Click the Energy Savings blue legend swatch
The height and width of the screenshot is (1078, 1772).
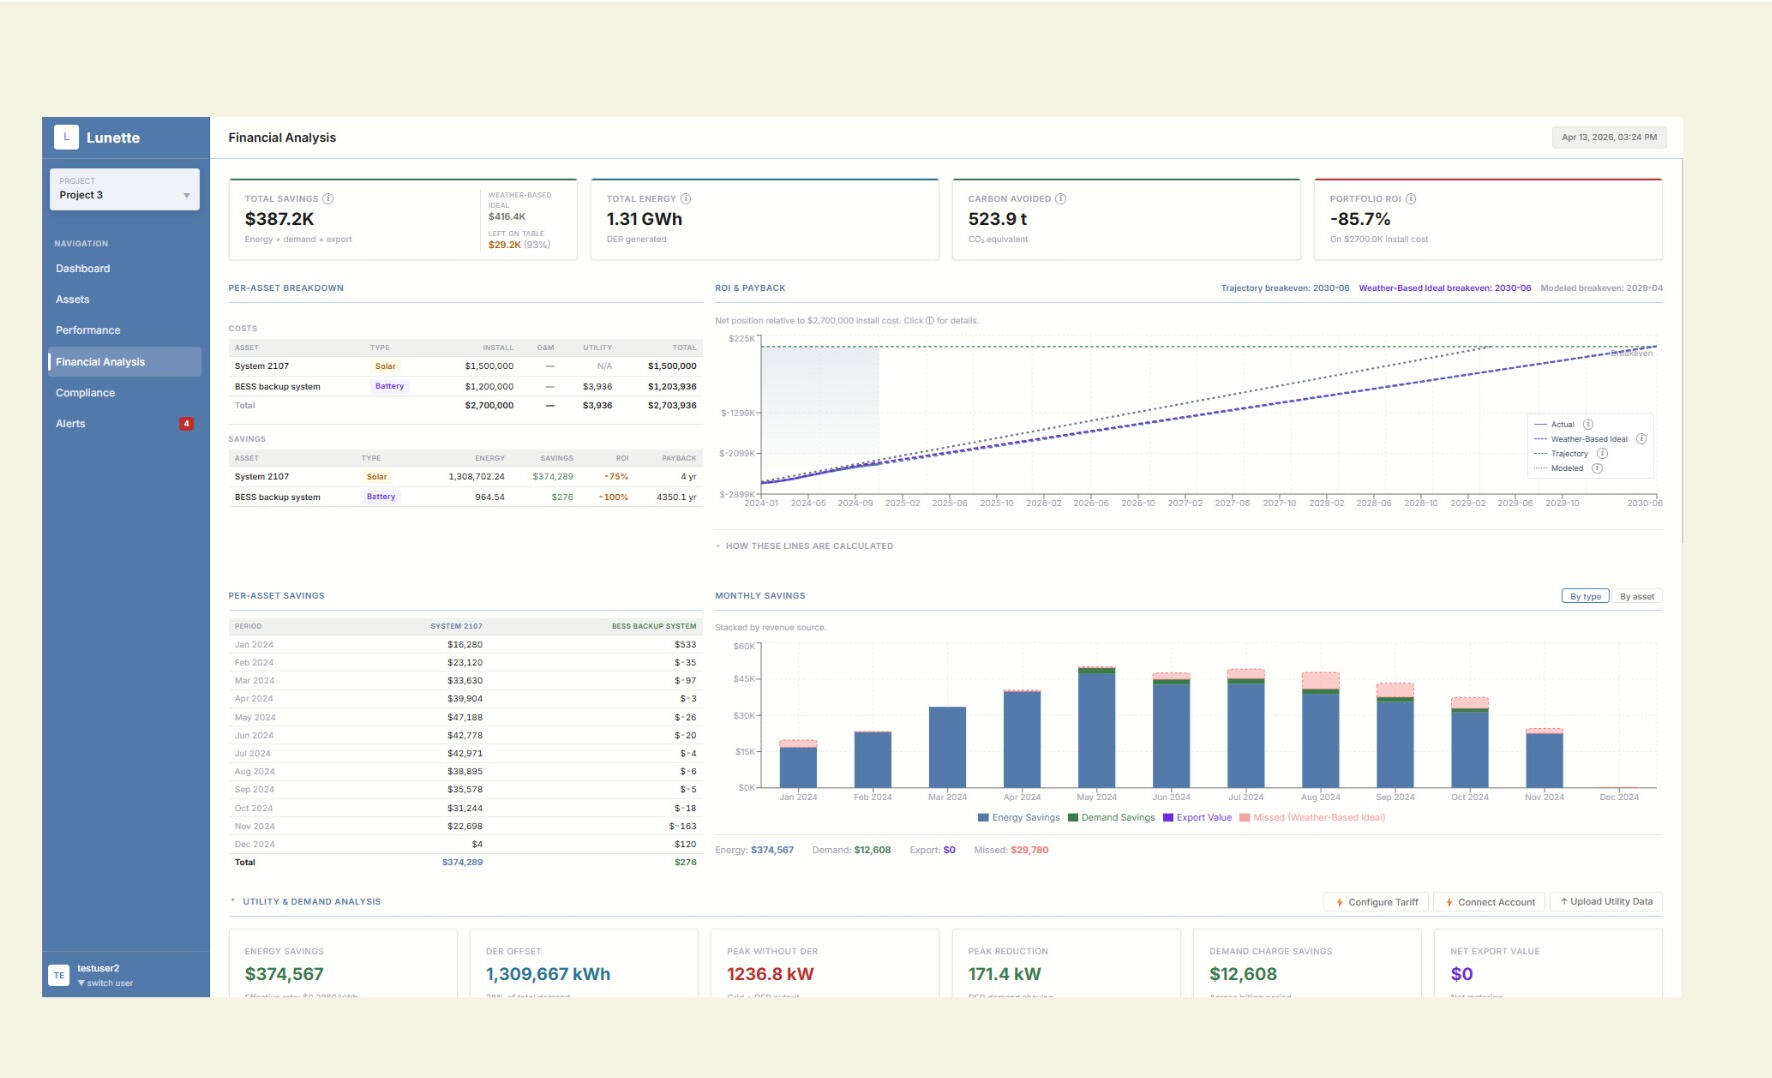pyautogui.click(x=983, y=818)
